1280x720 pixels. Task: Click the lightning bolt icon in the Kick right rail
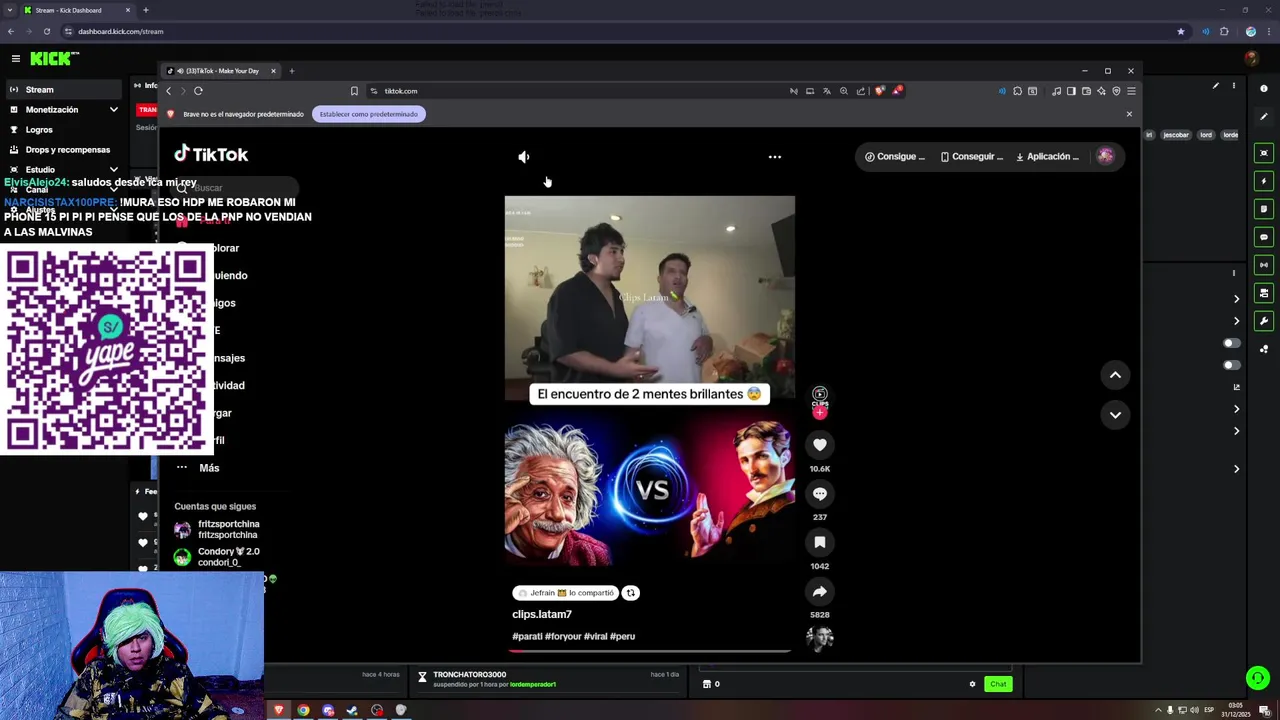(x=1264, y=181)
